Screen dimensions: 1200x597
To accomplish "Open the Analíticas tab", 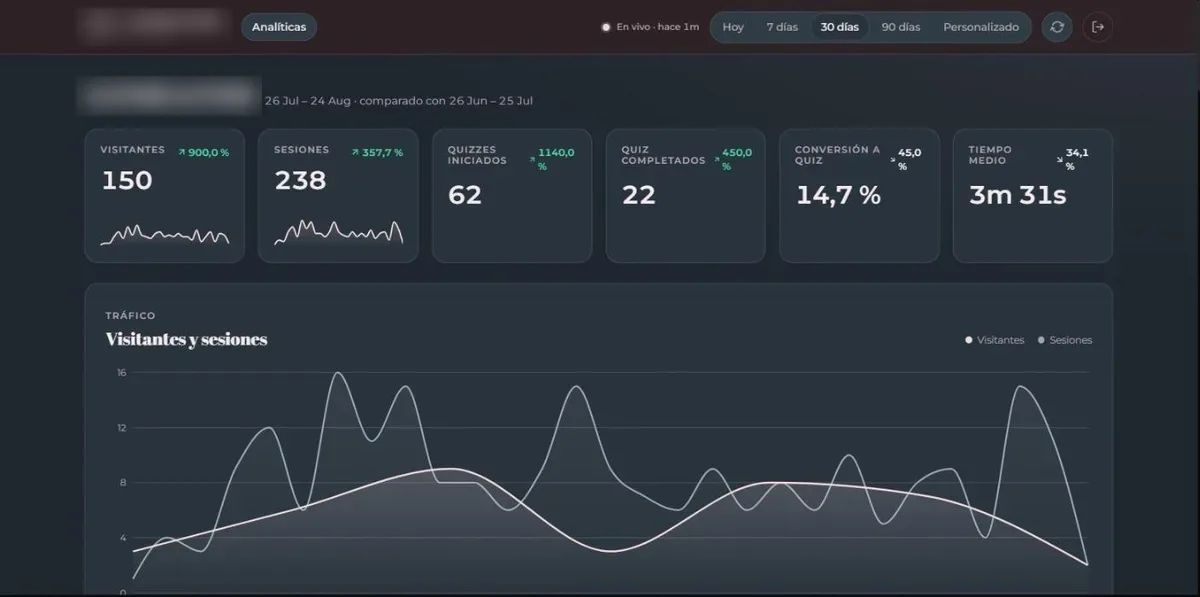I will coord(279,27).
